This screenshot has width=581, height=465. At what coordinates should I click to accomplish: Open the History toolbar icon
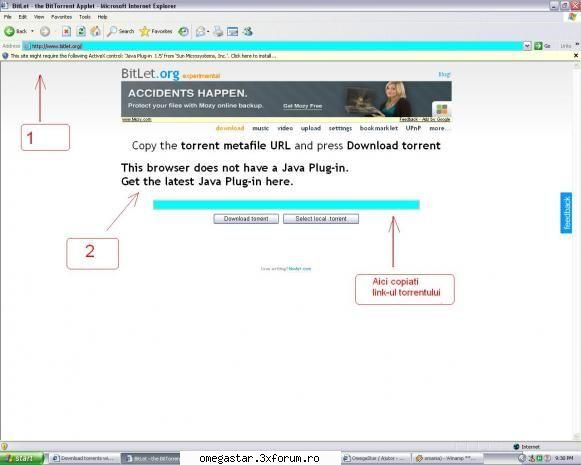(x=183, y=31)
